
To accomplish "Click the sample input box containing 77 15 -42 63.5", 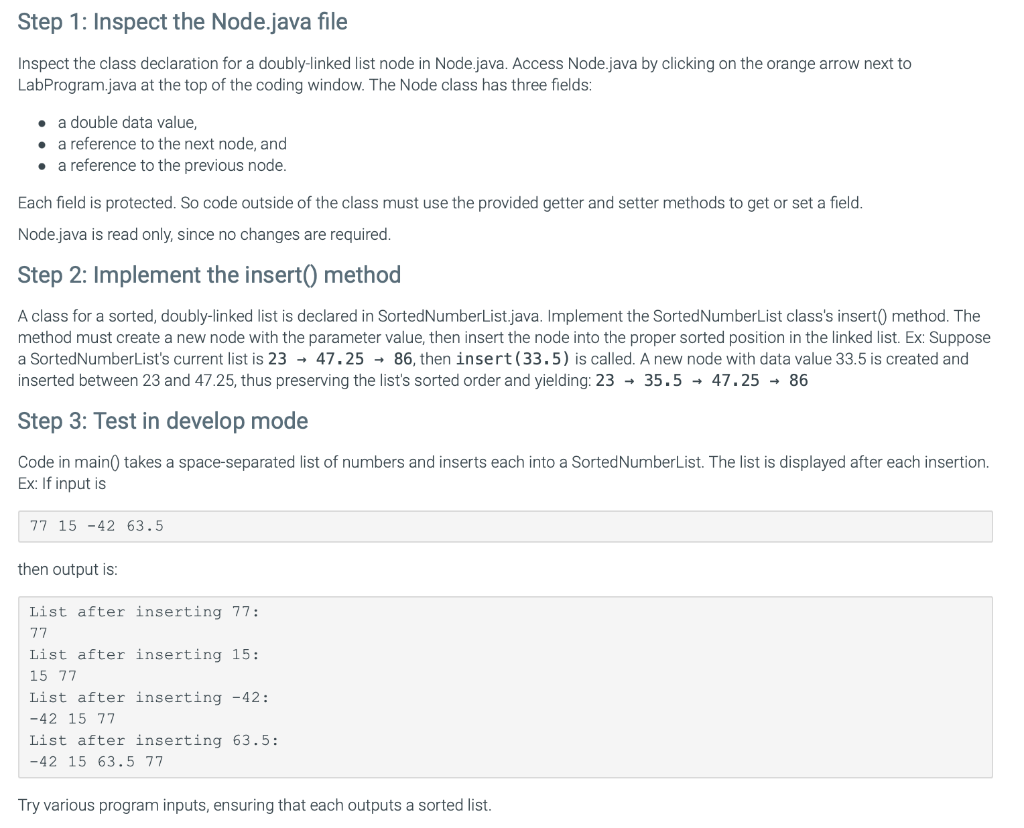I will point(505,526).
